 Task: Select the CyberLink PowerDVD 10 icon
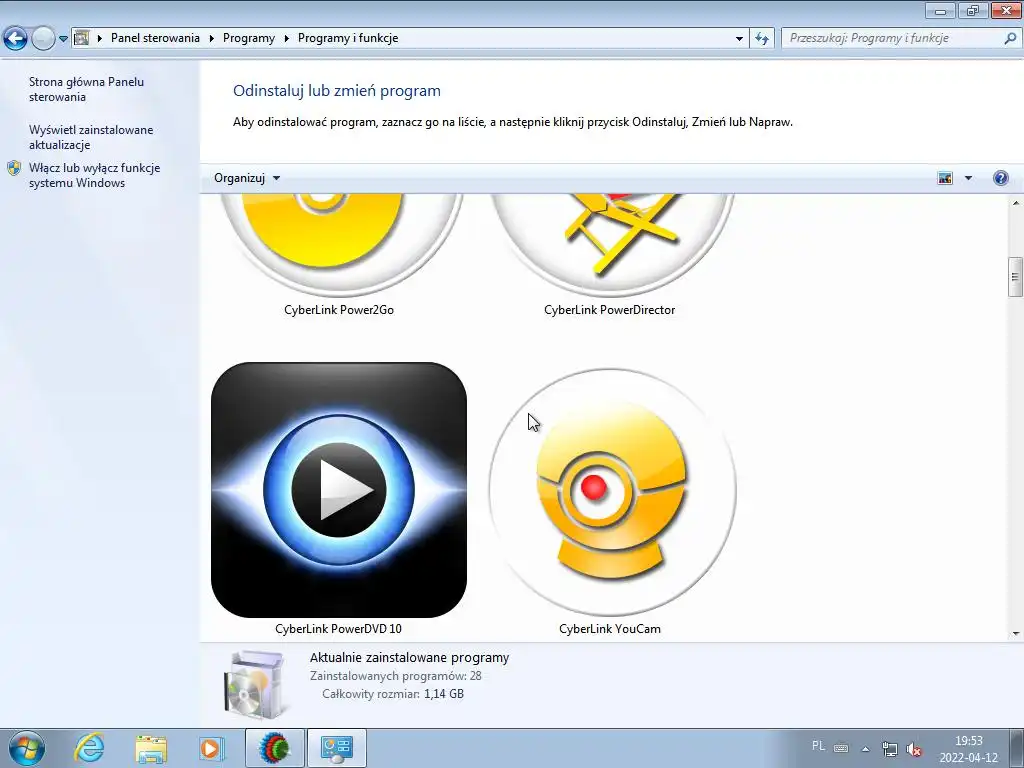coord(339,490)
